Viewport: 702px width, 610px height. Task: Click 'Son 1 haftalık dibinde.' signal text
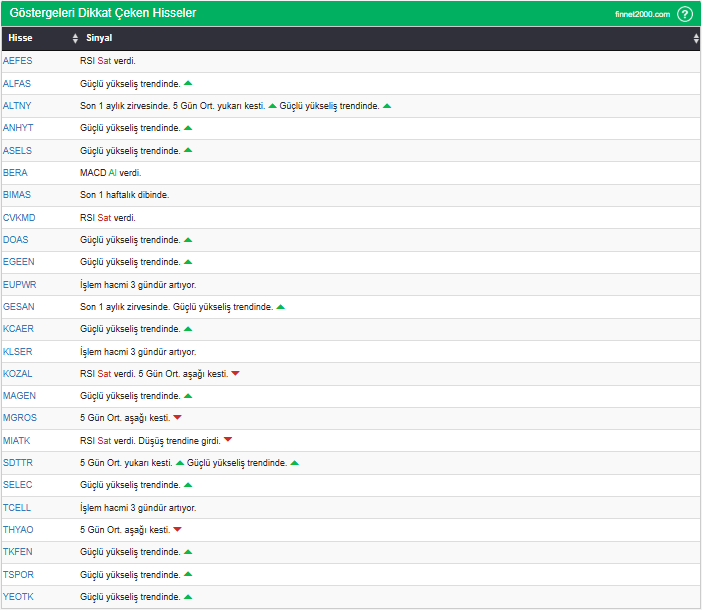click(x=124, y=195)
